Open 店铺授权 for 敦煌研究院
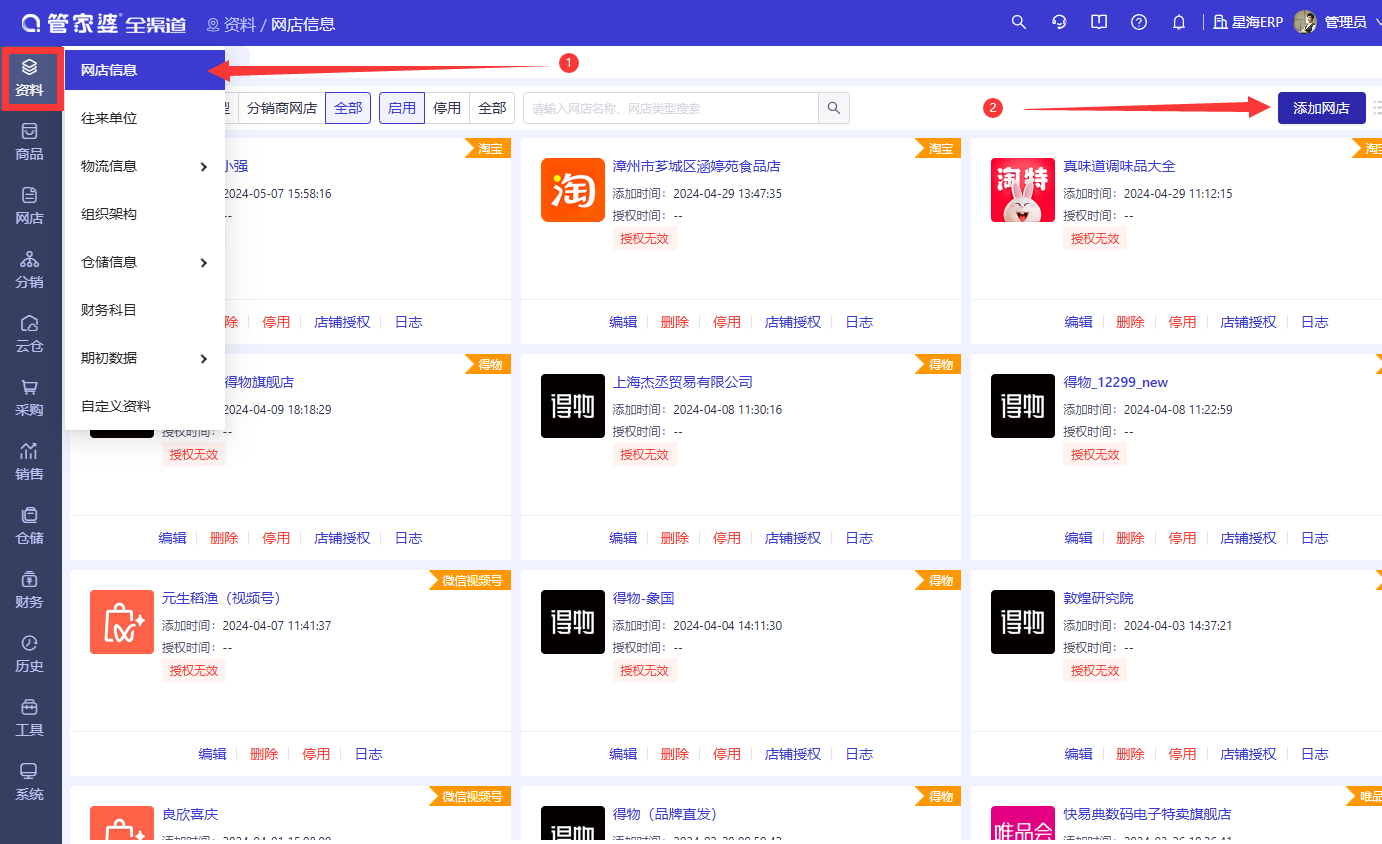 coord(1248,754)
